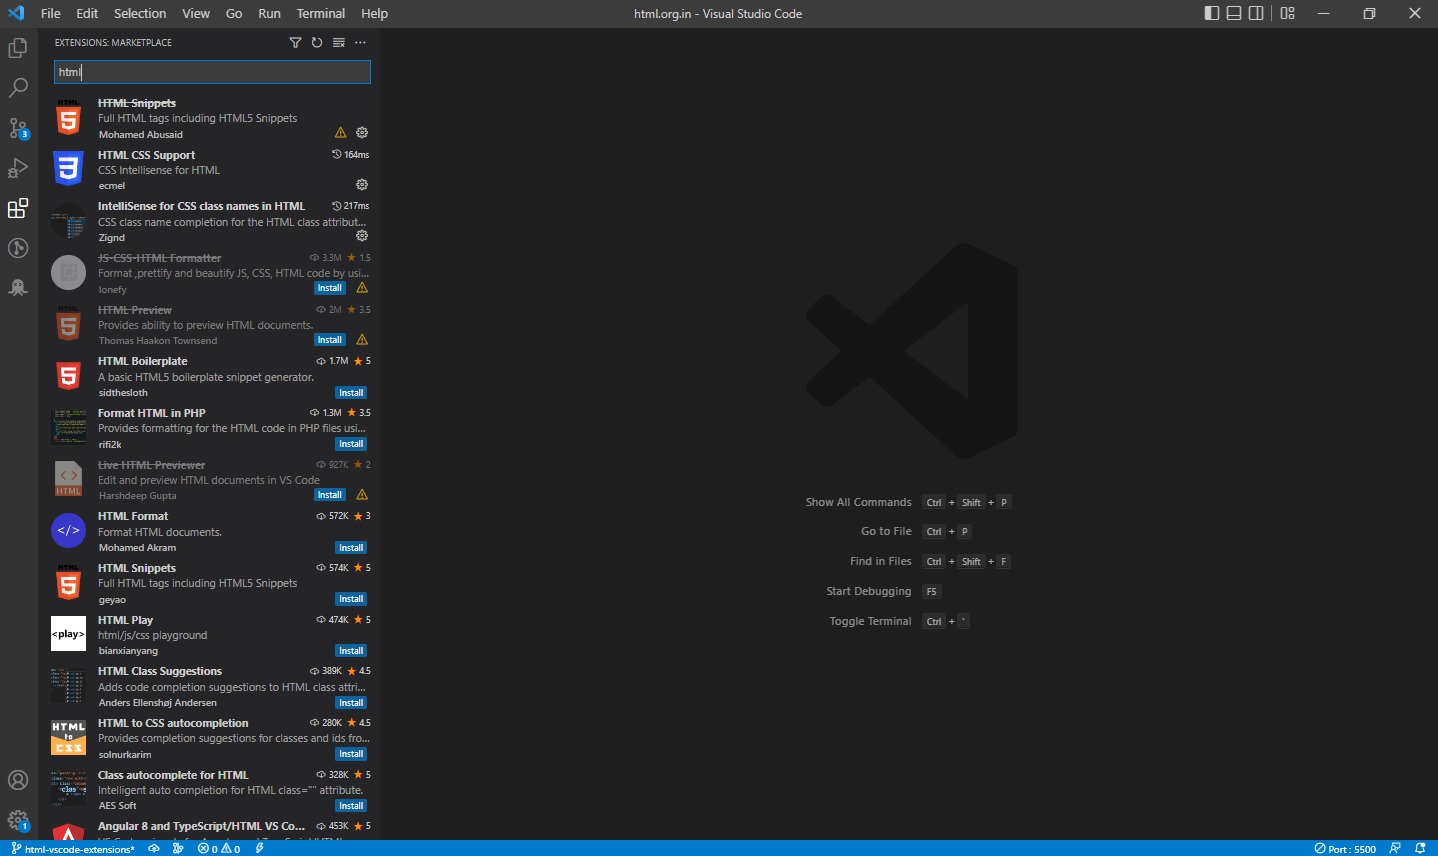Toggle the bottom panel layout button
This screenshot has width=1438, height=856.
[1234, 13]
